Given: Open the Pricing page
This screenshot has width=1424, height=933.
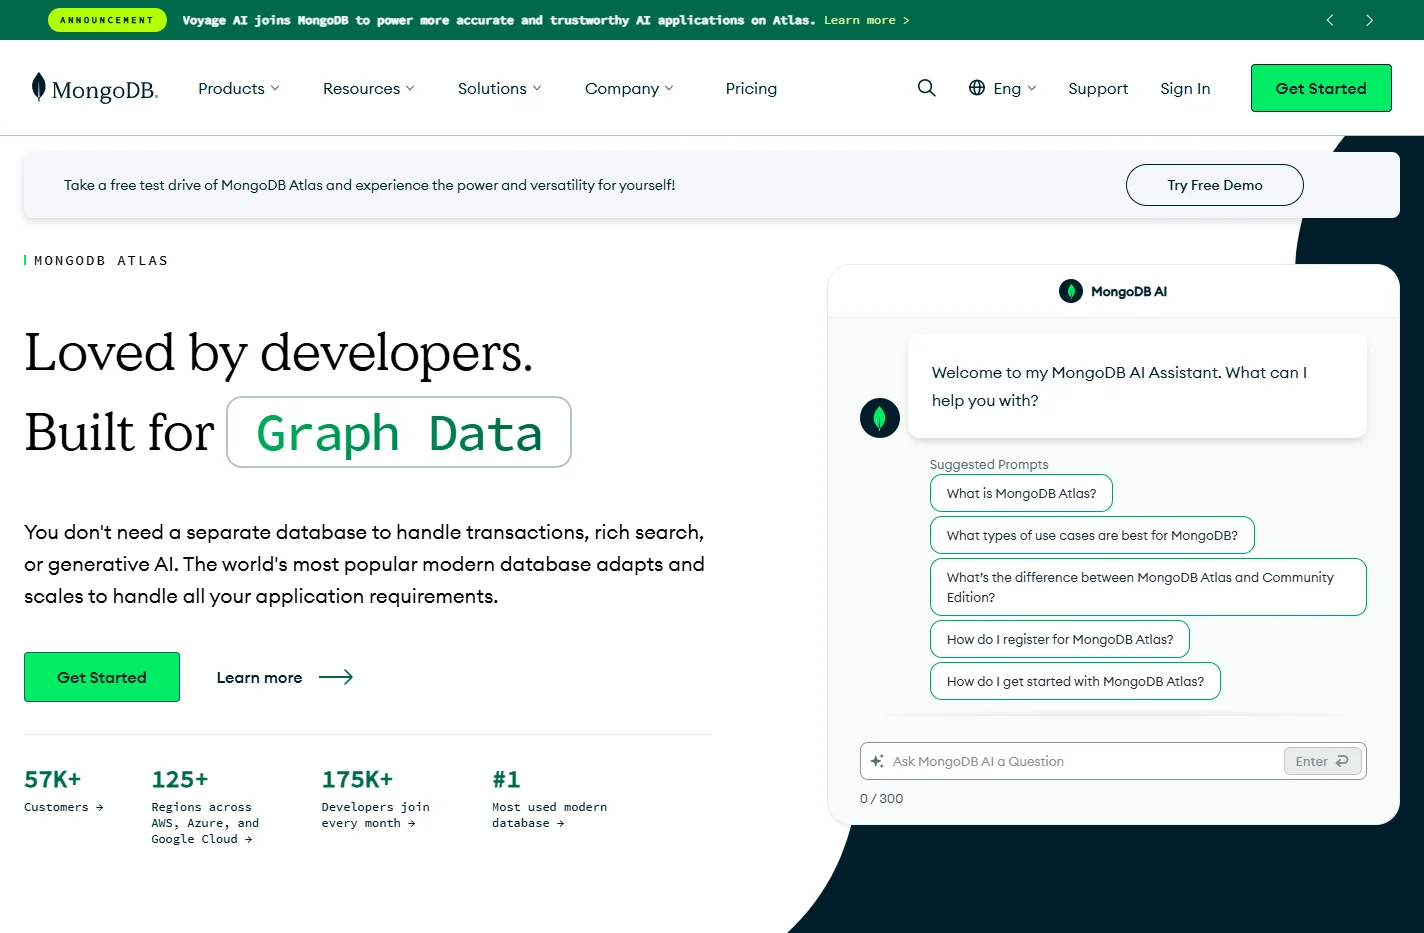Looking at the screenshot, I should point(751,88).
